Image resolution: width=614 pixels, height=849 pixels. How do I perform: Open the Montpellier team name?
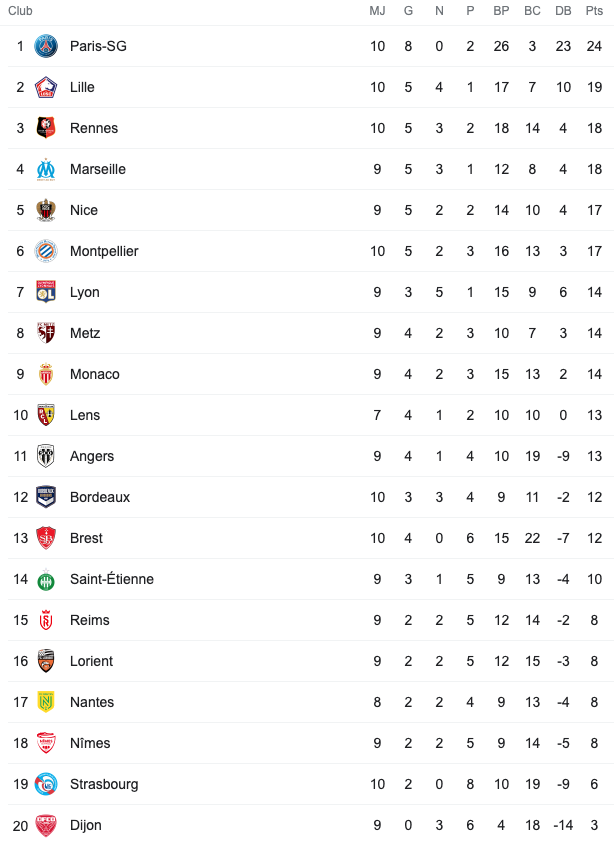click(x=104, y=251)
